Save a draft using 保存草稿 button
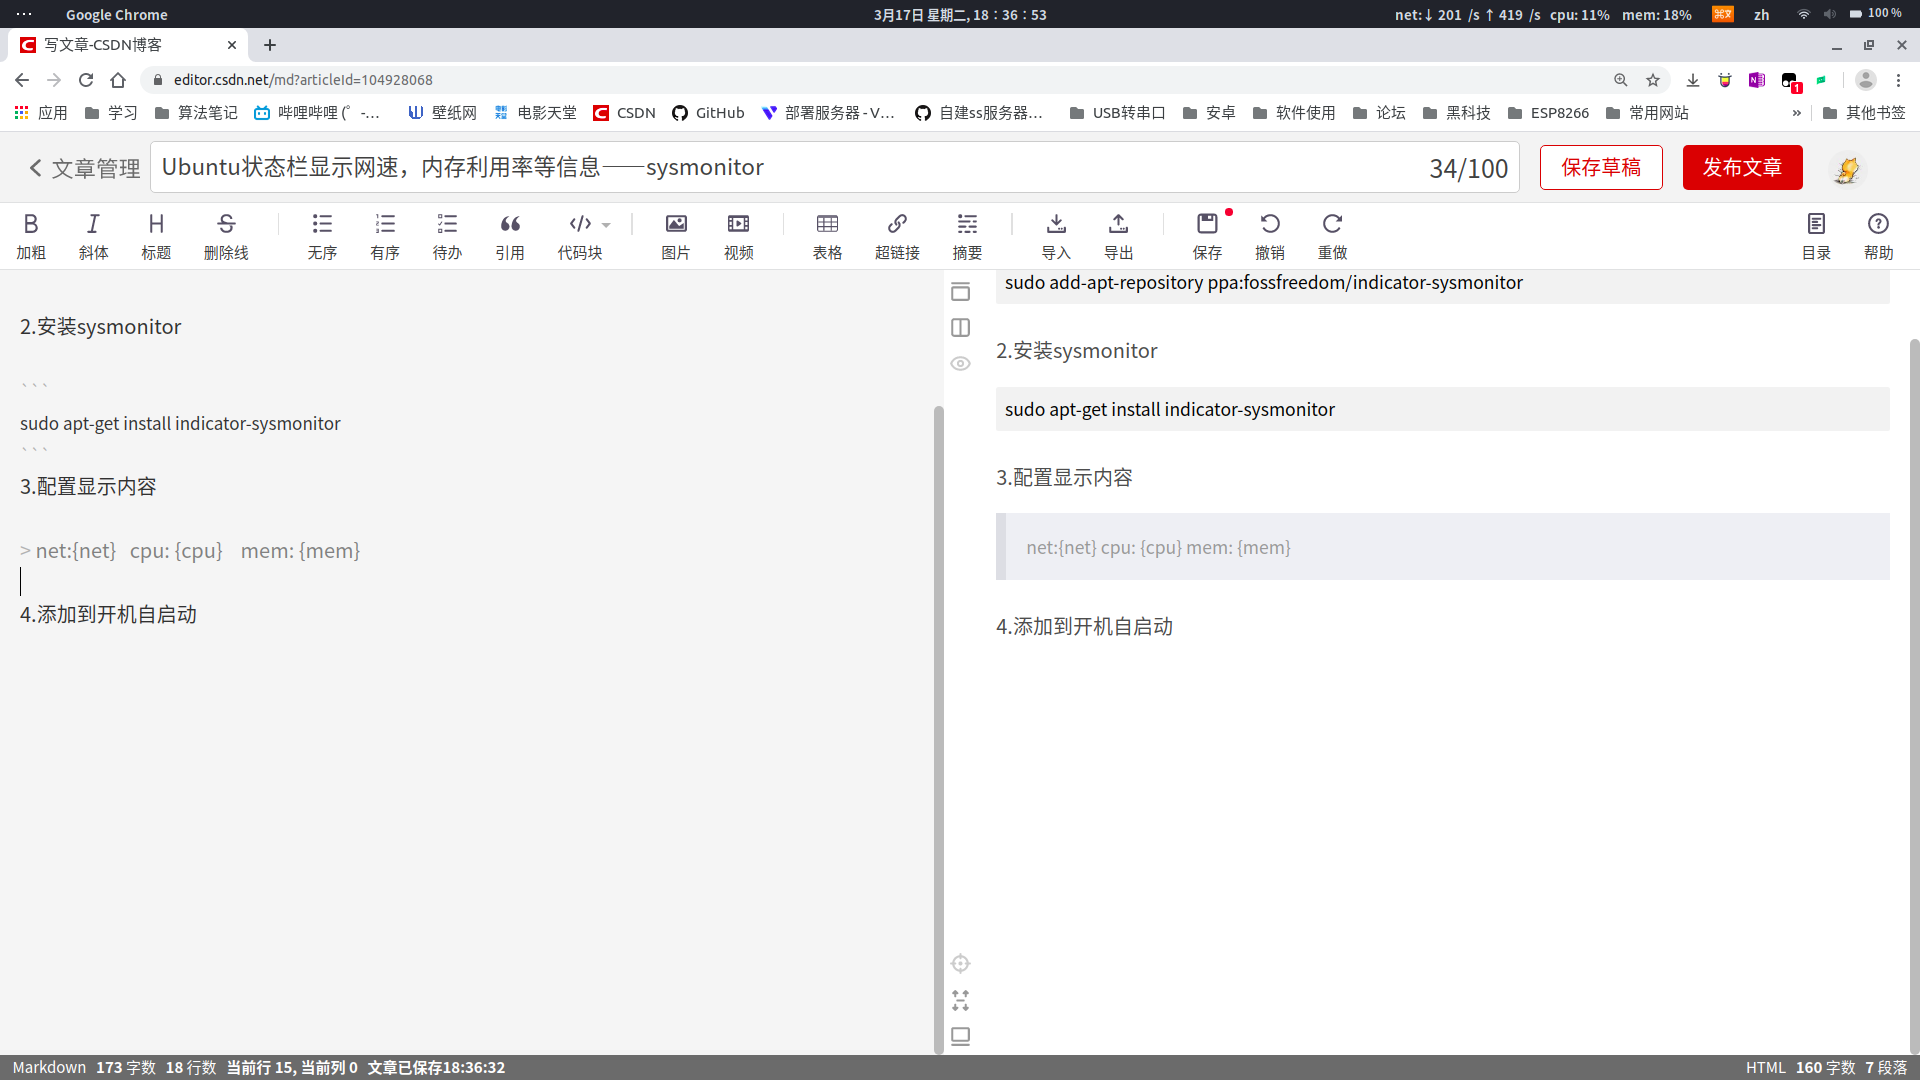The width and height of the screenshot is (1920, 1080). pyautogui.click(x=1601, y=167)
